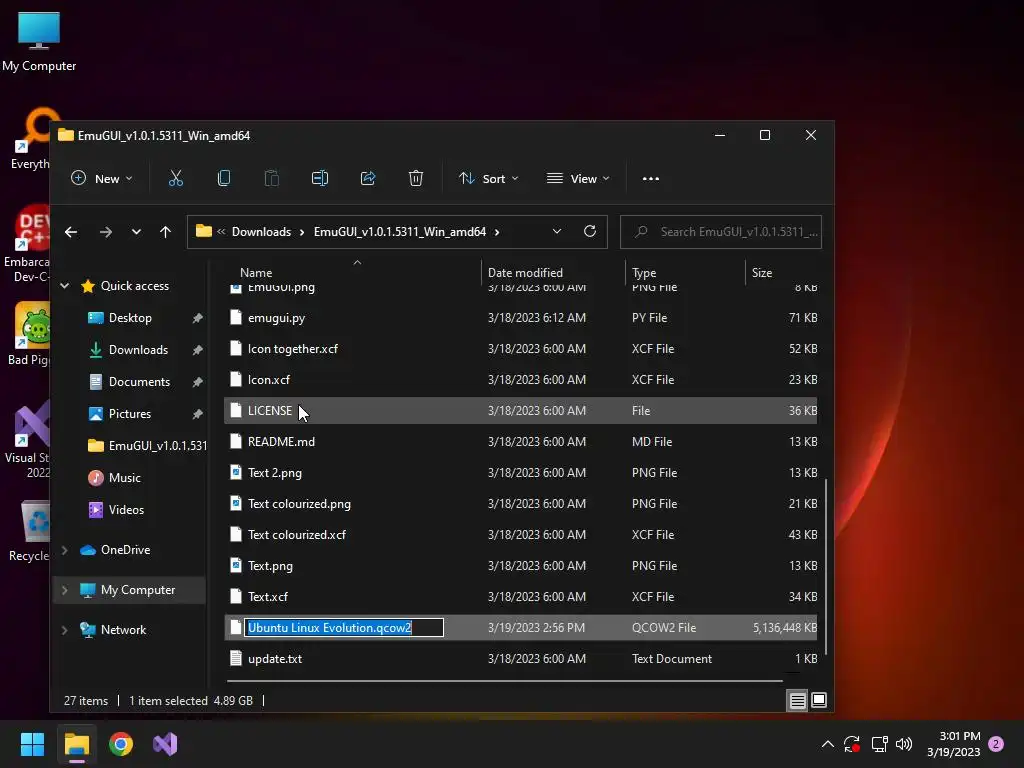The width and height of the screenshot is (1024, 768).
Task: Open the See more ellipsis menu
Action: point(650,178)
